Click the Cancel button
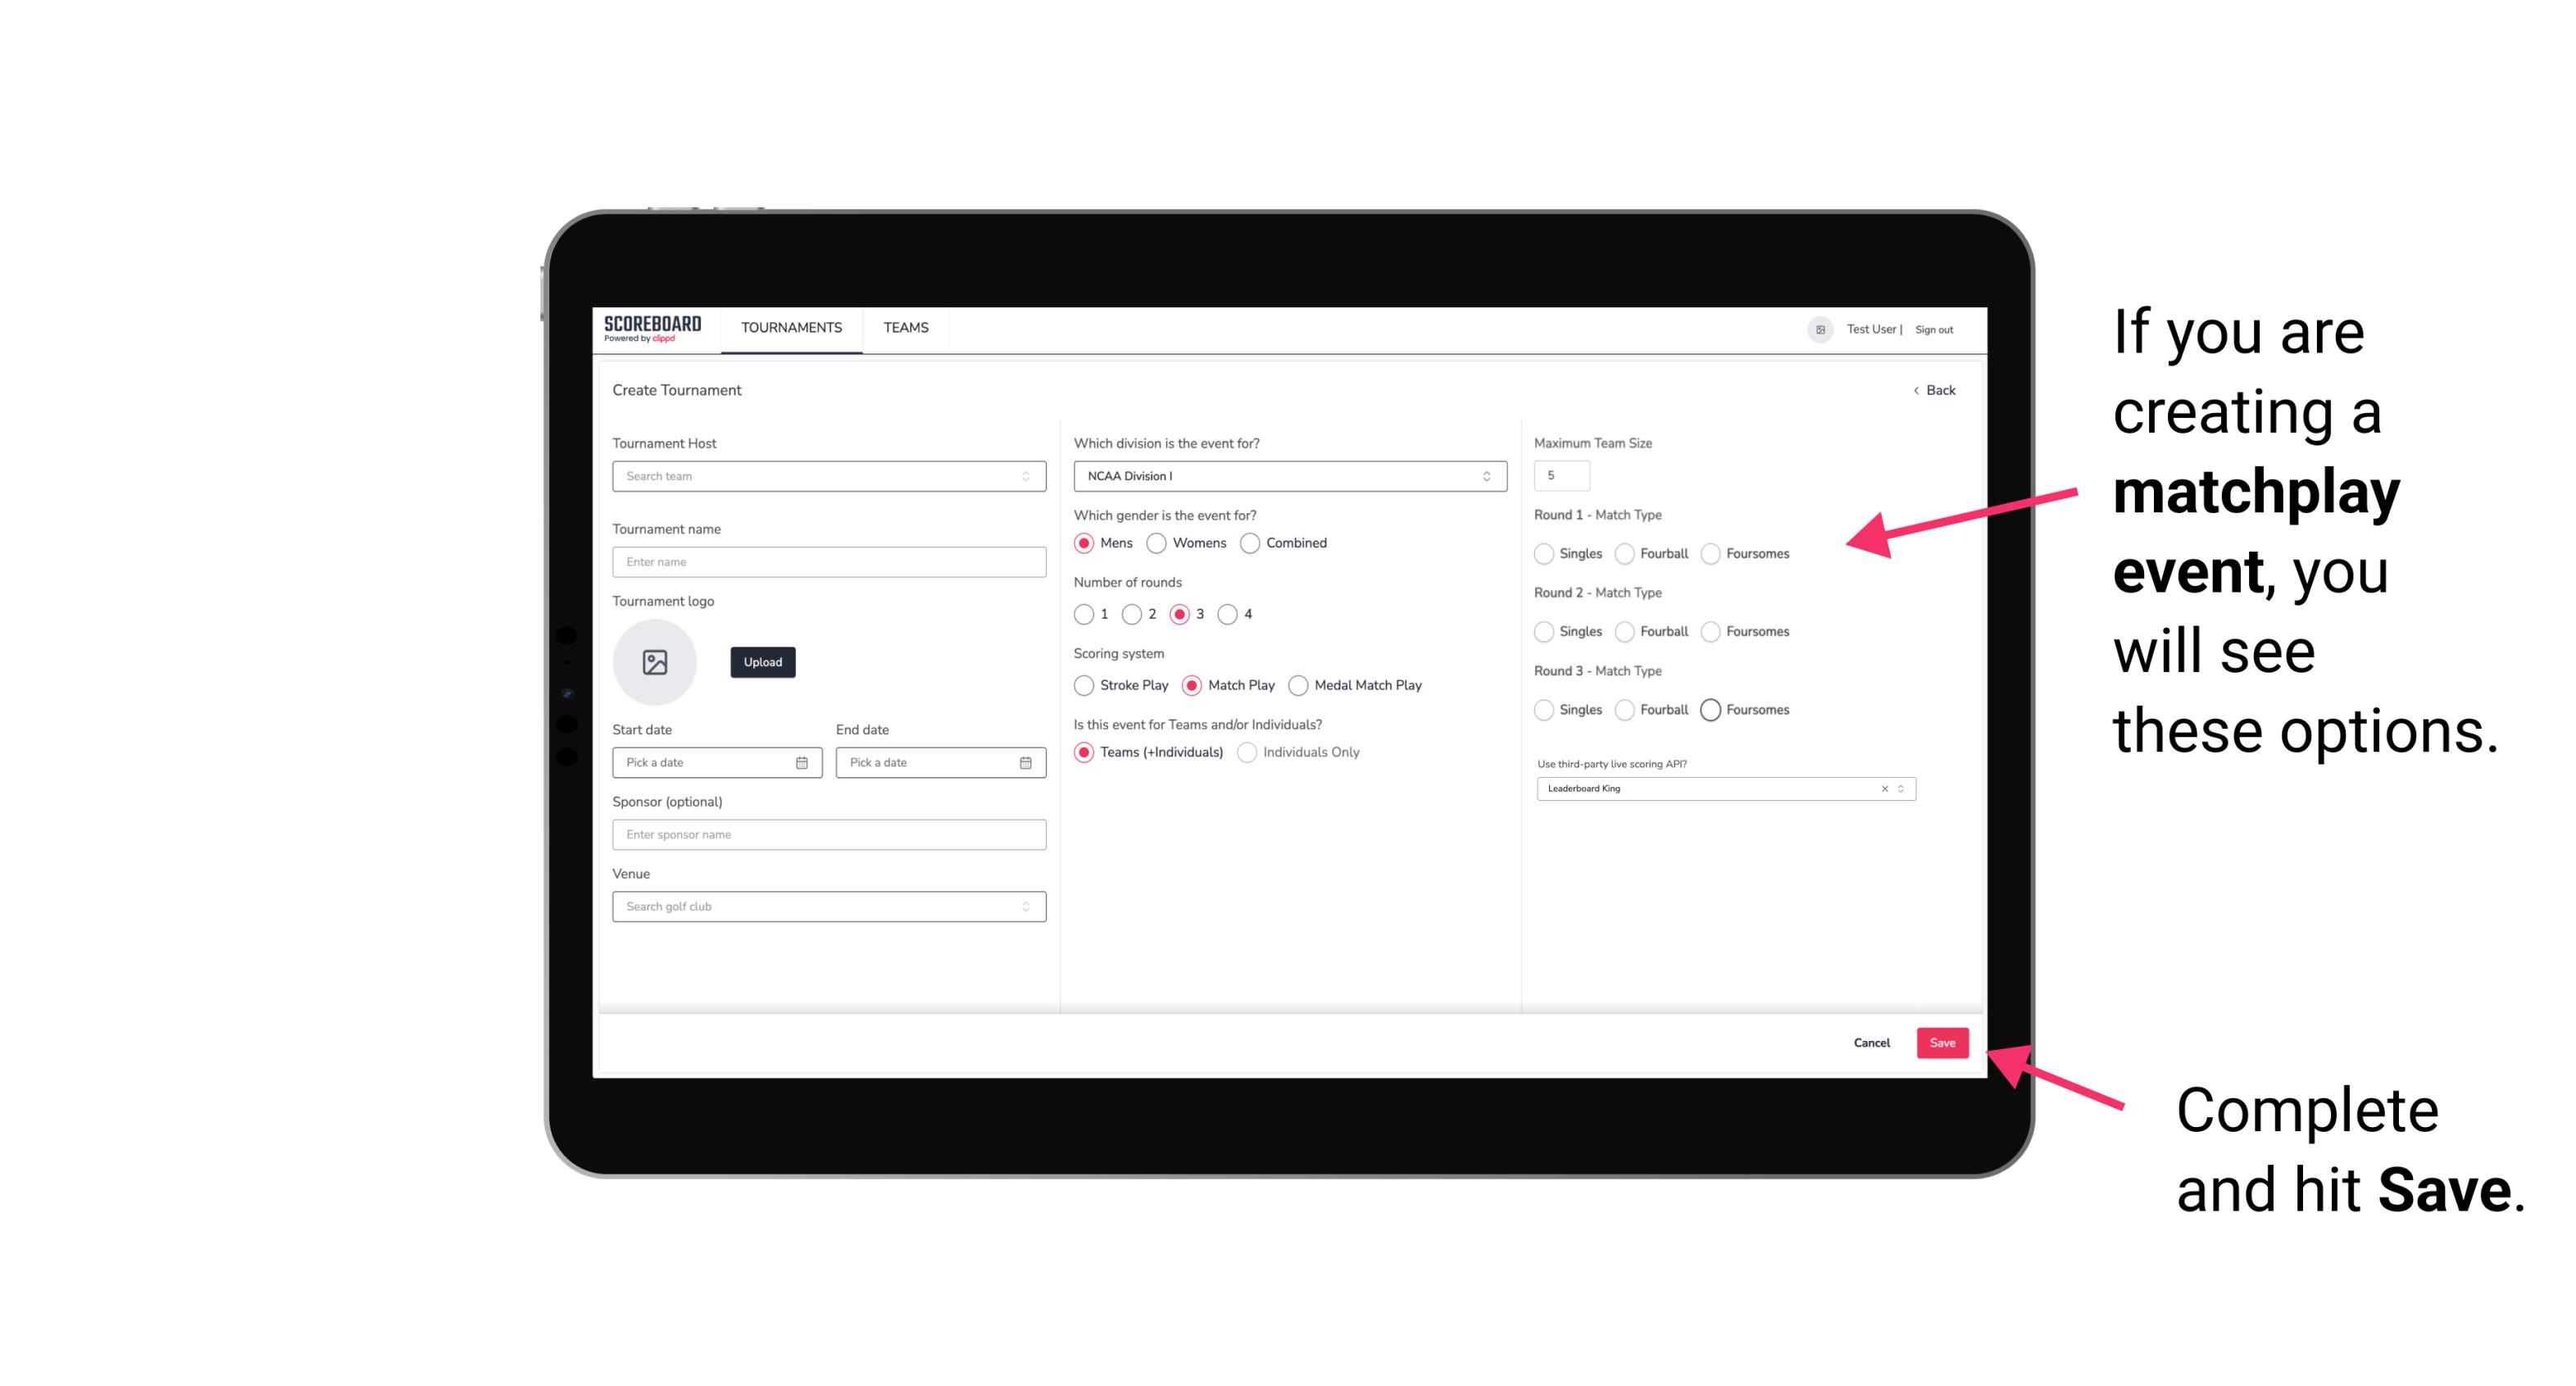Image resolution: width=2576 pixels, height=1386 pixels. [1873, 1041]
